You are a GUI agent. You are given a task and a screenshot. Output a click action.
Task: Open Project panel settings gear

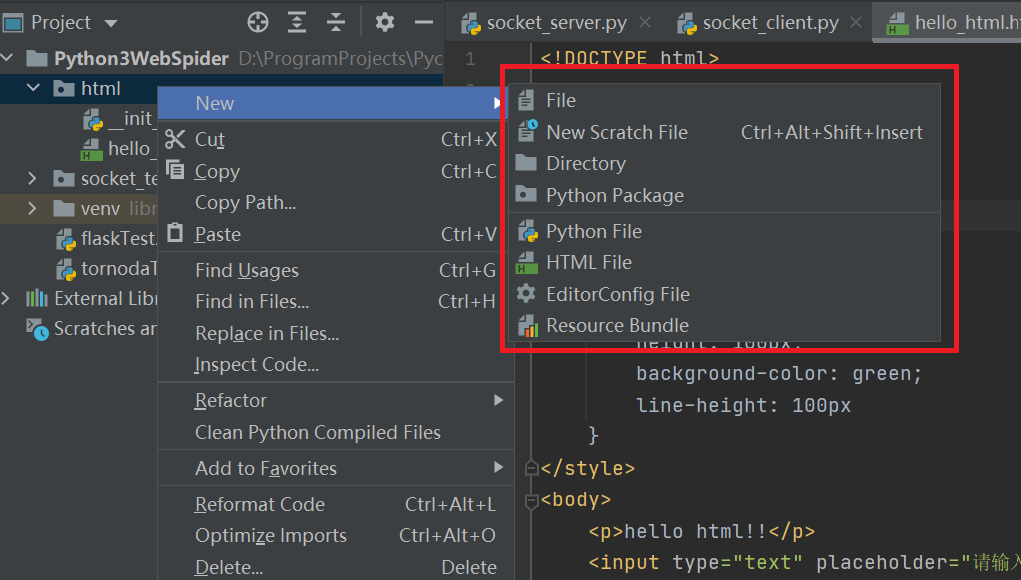tap(385, 22)
